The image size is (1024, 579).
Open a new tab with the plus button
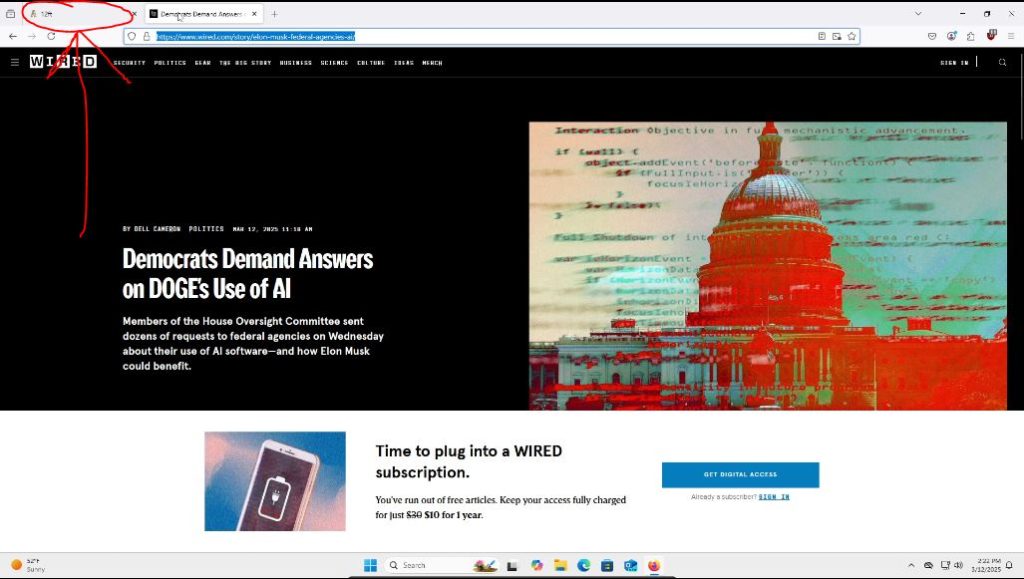(x=274, y=14)
